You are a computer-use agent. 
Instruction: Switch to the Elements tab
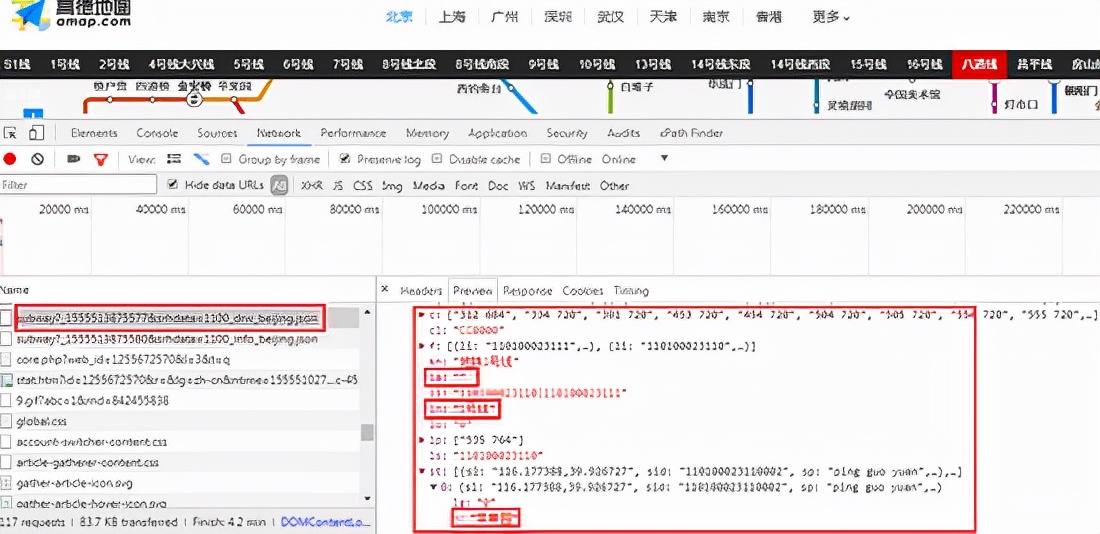coord(94,133)
